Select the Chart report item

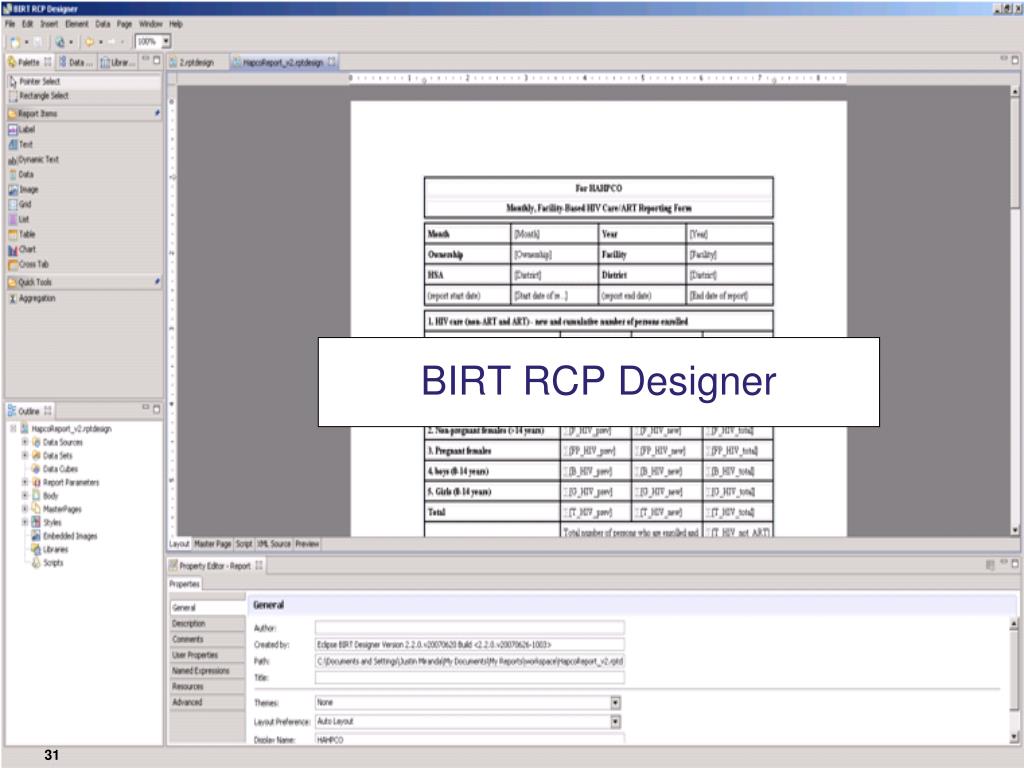point(22,249)
